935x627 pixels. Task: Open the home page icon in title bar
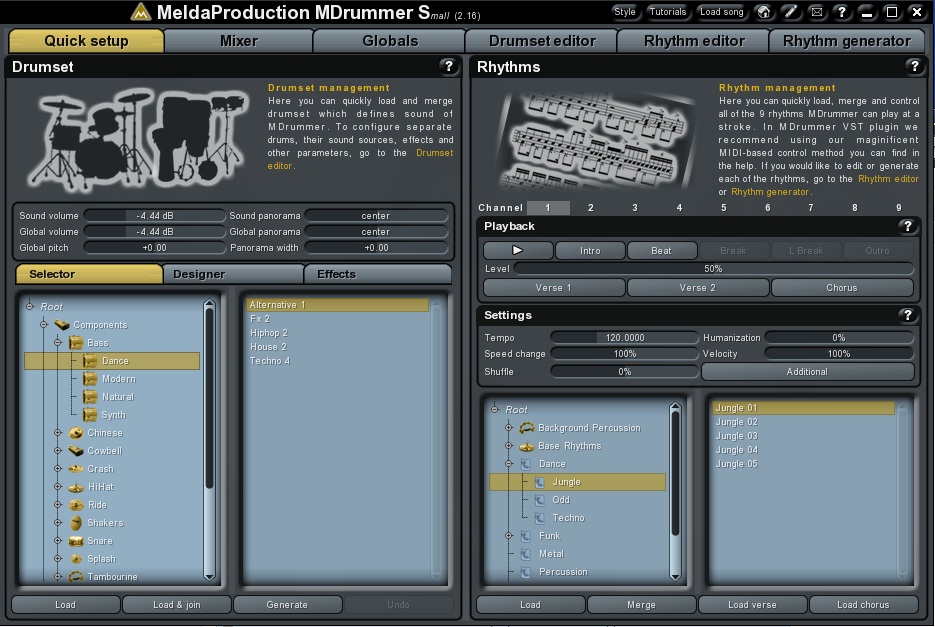click(763, 12)
